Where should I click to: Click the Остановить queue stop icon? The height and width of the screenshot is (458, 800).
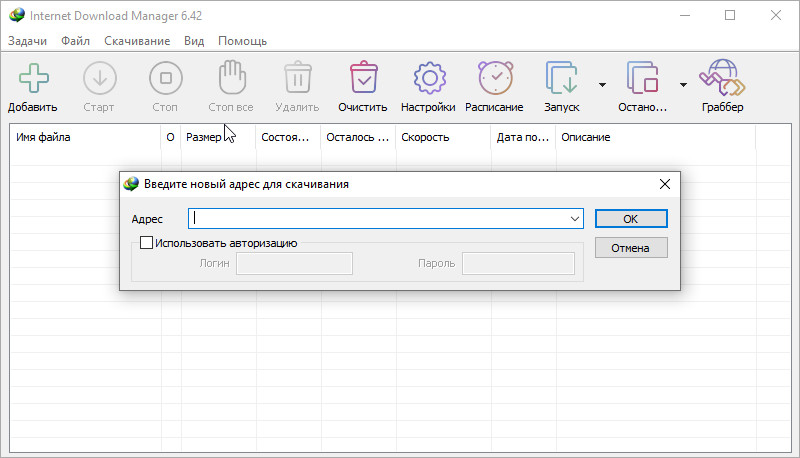click(642, 78)
